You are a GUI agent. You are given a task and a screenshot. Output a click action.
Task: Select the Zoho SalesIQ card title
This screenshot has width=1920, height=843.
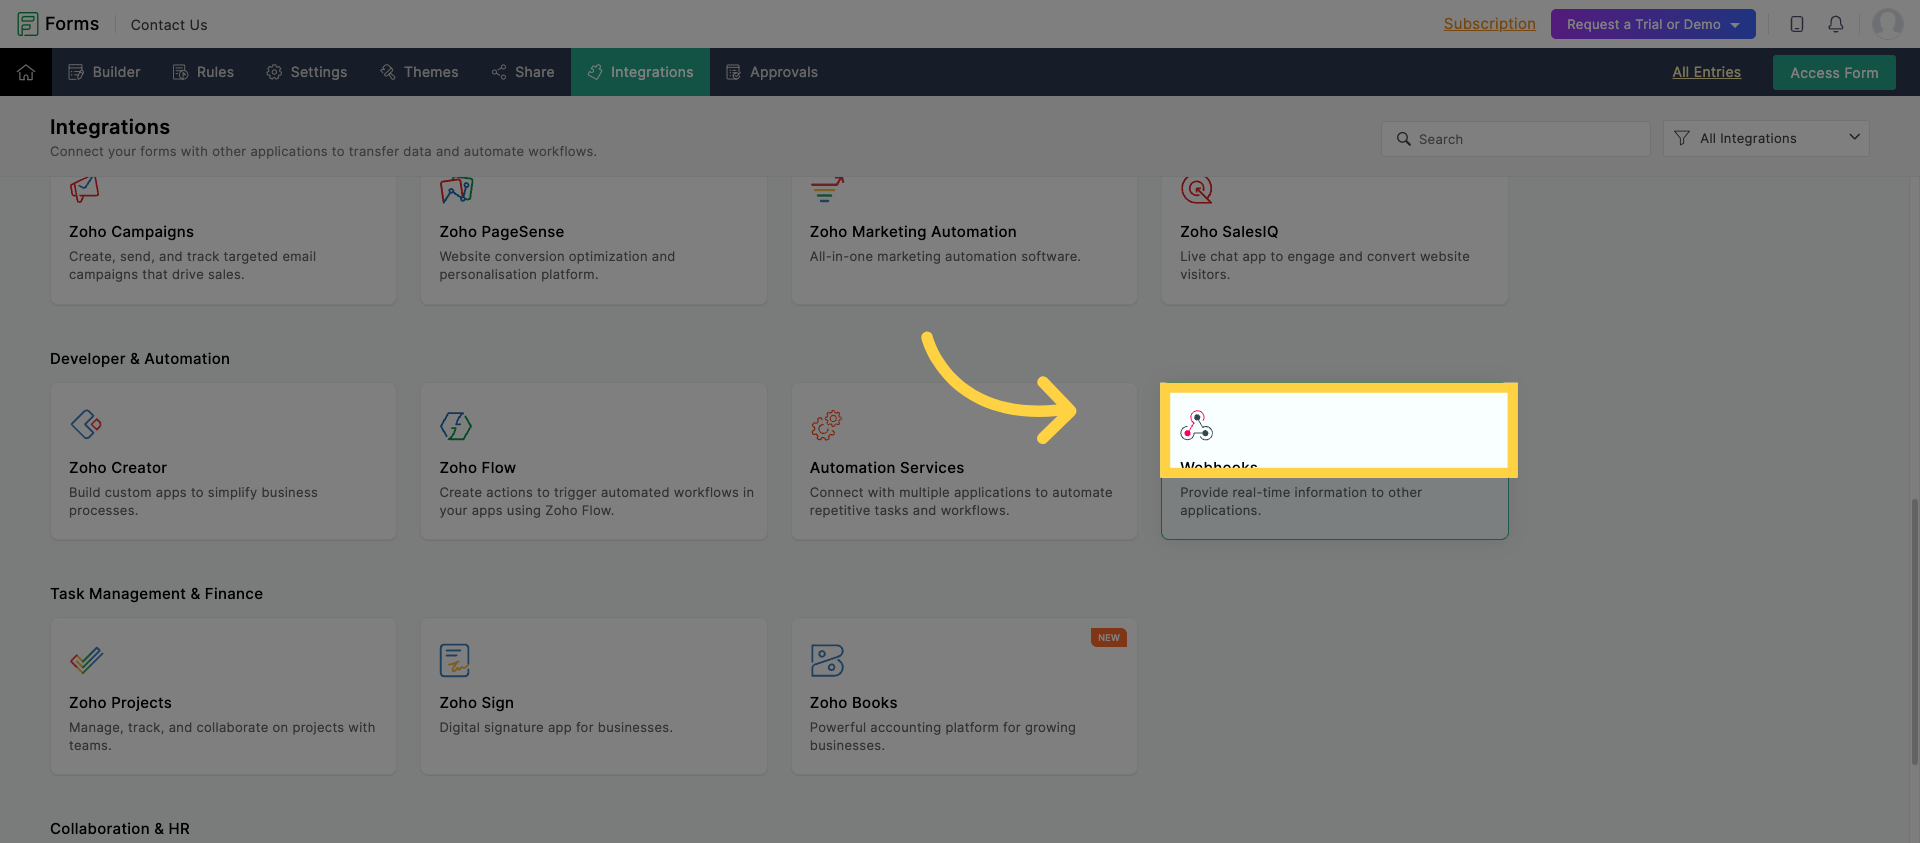pos(1229,232)
